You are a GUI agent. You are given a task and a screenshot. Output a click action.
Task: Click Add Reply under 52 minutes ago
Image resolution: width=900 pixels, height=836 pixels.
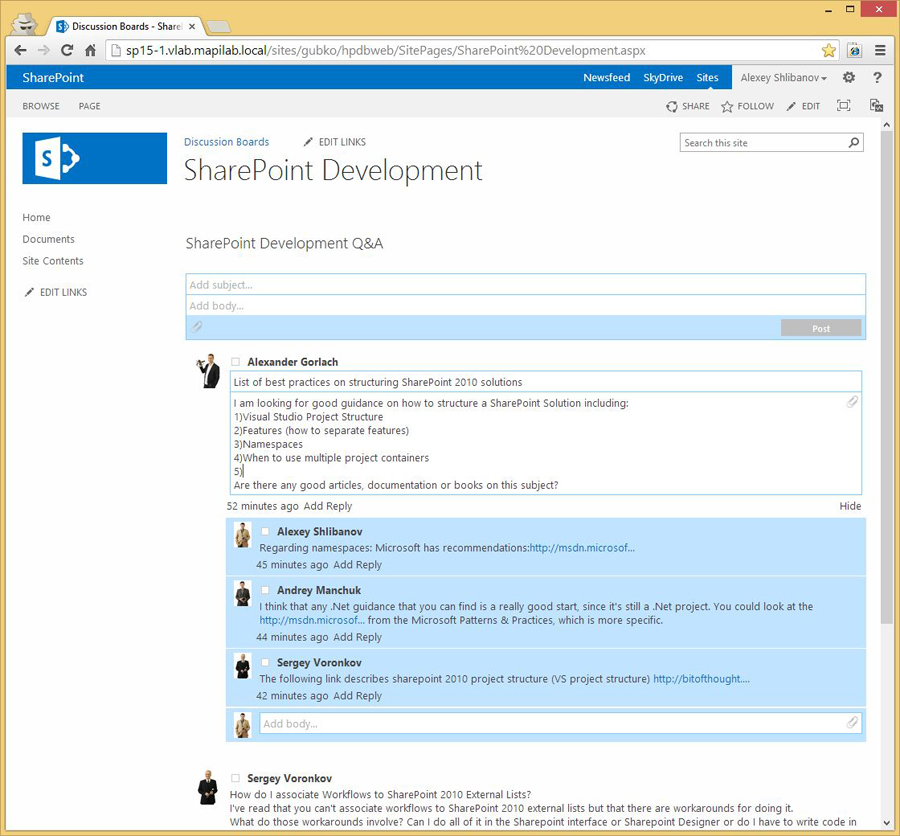(x=328, y=506)
